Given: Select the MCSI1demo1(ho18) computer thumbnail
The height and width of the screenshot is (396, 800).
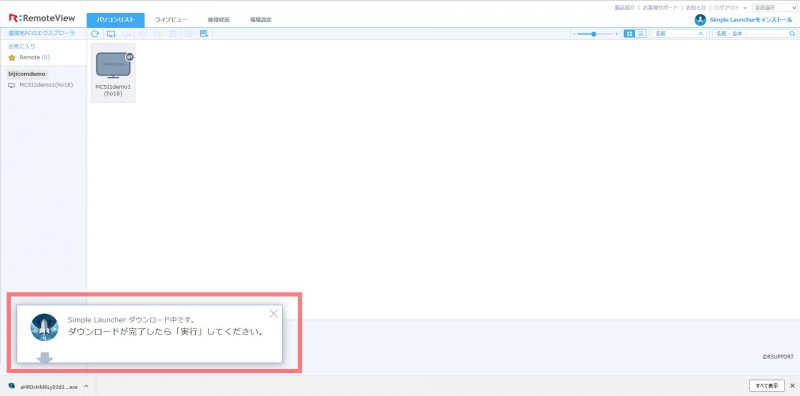Looking at the screenshot, I should pos(113,73).
